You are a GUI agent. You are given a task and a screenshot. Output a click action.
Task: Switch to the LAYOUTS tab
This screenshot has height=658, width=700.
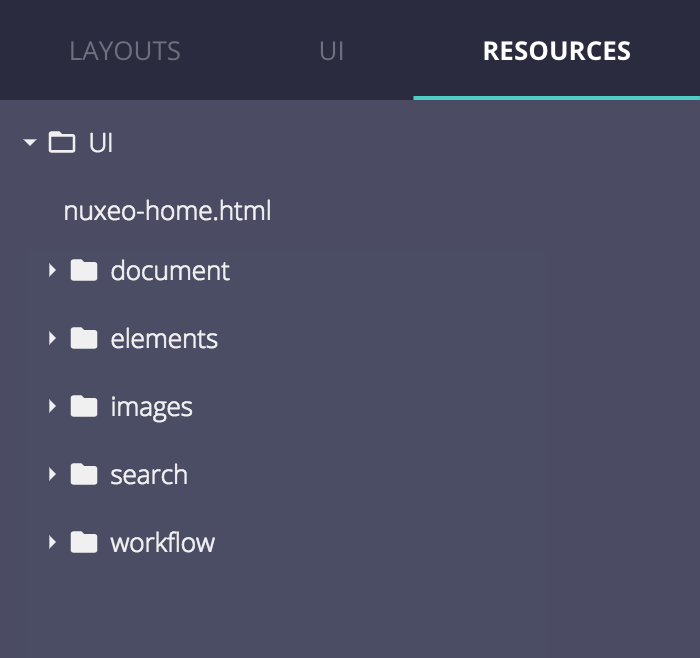click(x=125, y=51)
